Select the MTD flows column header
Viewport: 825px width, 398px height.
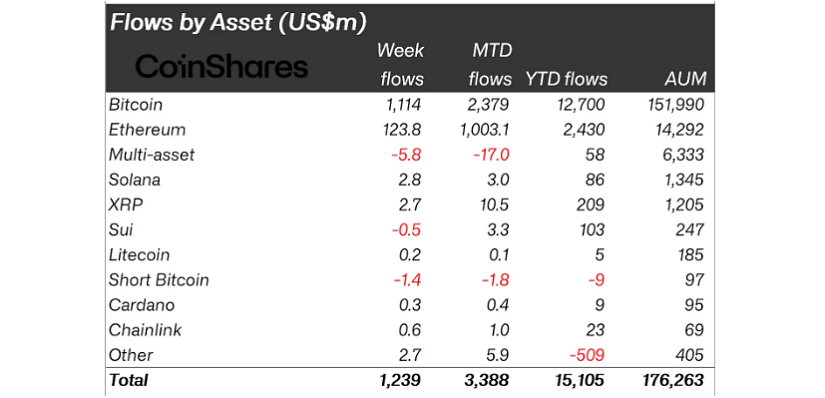point(490,65)
